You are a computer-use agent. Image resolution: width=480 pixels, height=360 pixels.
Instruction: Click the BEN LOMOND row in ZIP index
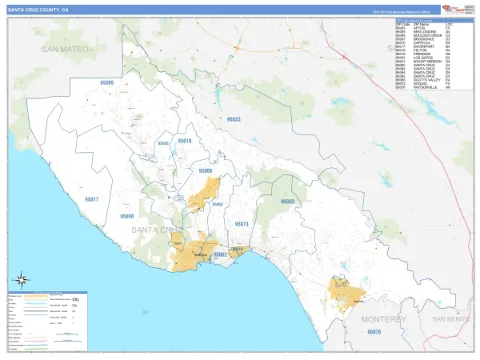(x=434, y=32)
